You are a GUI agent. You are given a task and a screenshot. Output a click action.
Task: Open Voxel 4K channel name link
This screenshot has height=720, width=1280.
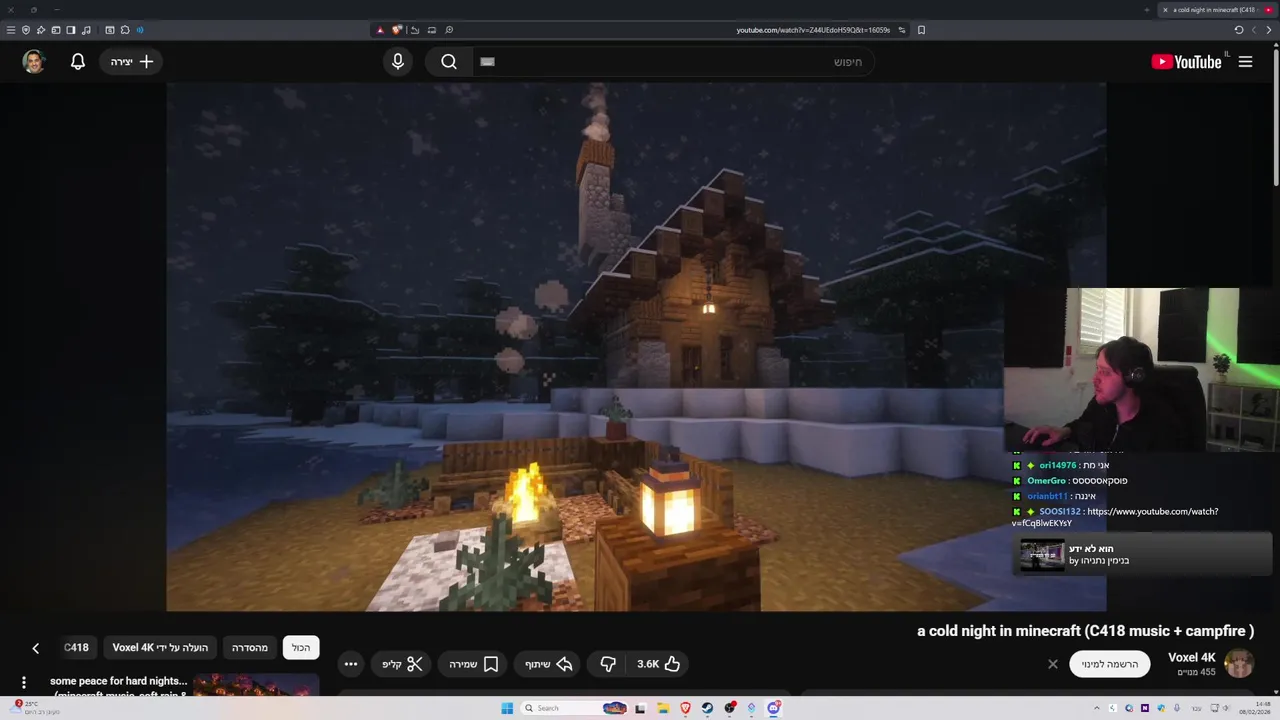click(1192, 657)
